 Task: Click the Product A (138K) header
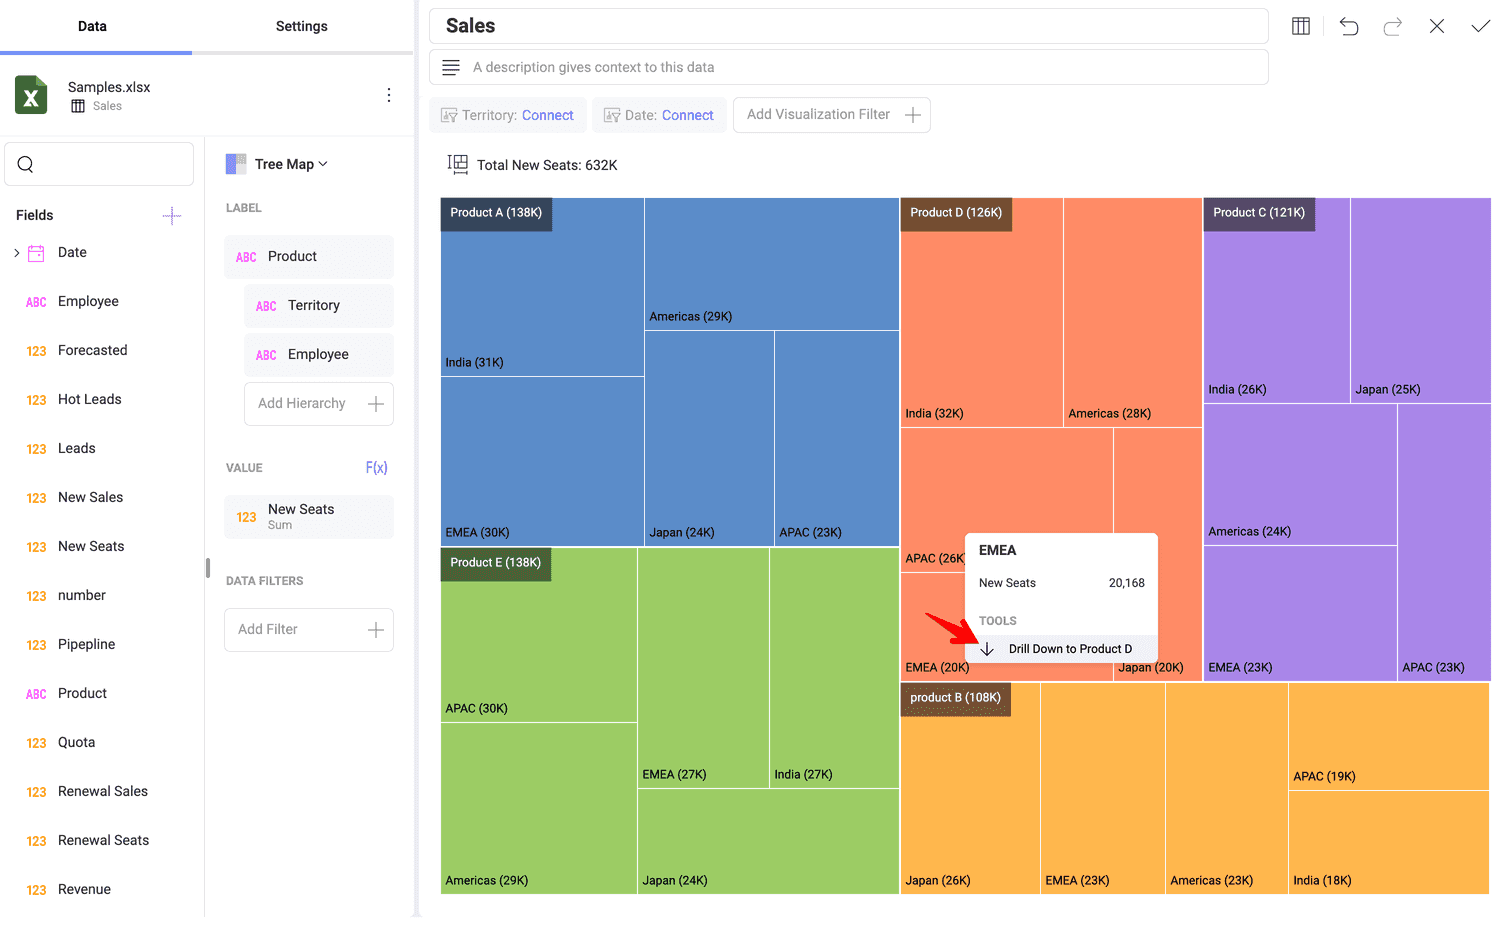496,213
